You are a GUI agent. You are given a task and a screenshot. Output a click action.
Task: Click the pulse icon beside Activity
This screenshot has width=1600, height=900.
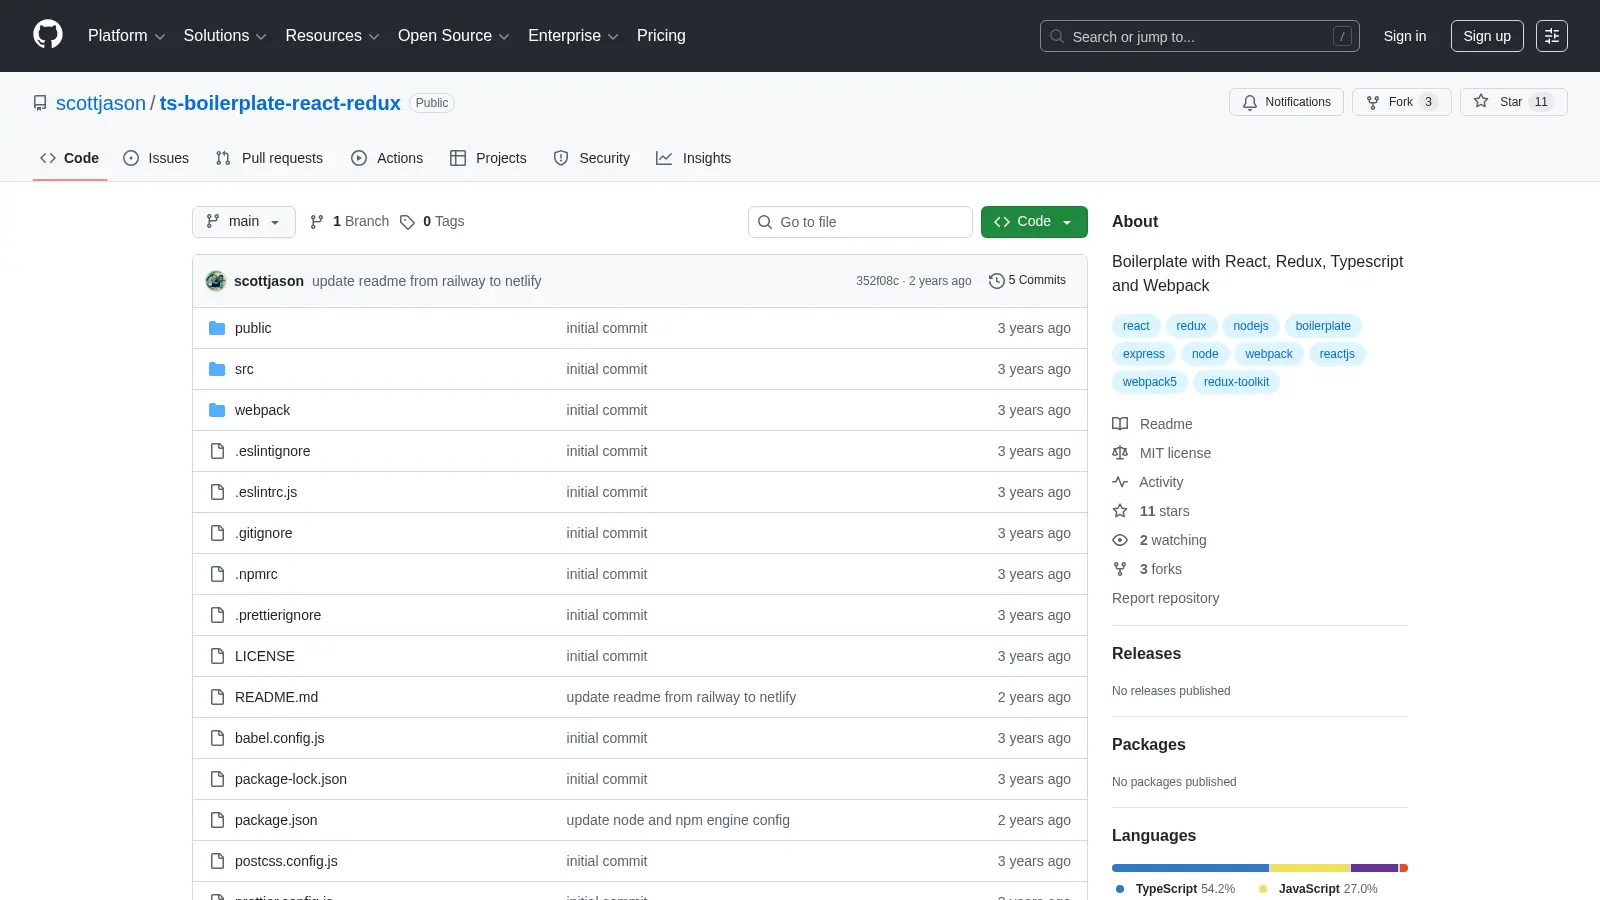1120,482
